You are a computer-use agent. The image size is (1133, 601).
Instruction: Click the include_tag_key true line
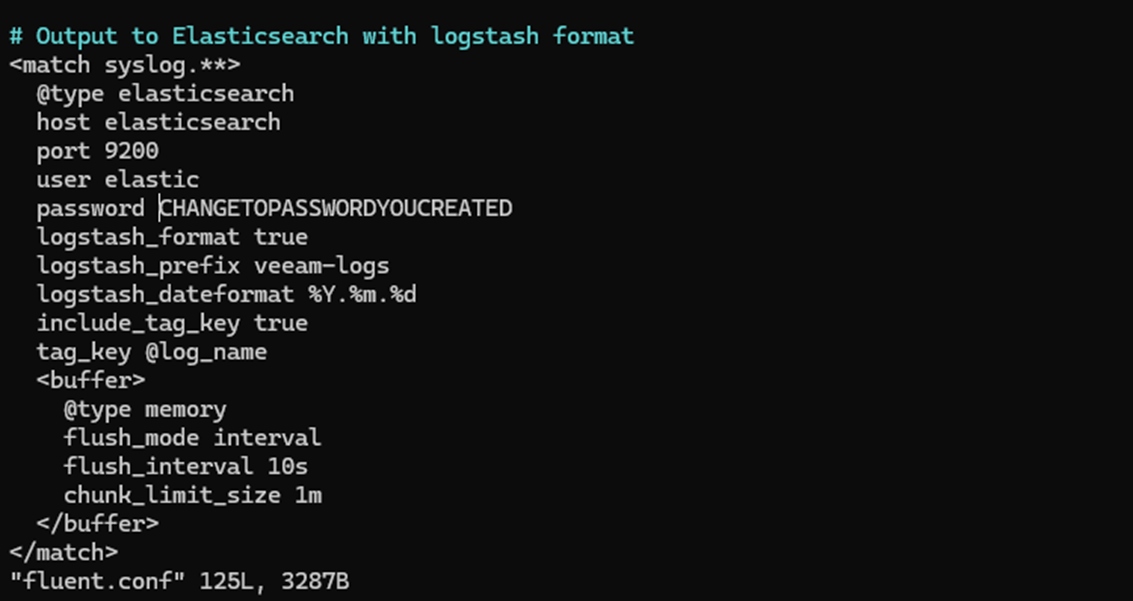point(172,323)
